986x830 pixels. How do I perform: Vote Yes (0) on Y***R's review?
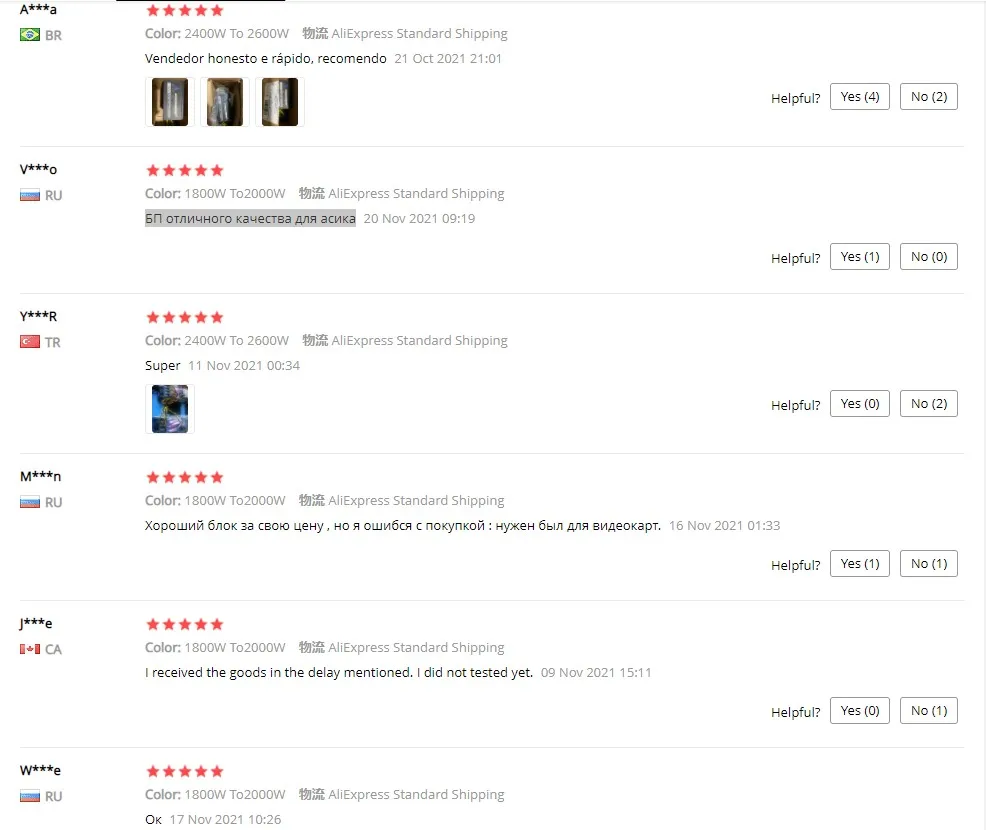(x=860, y=404)
